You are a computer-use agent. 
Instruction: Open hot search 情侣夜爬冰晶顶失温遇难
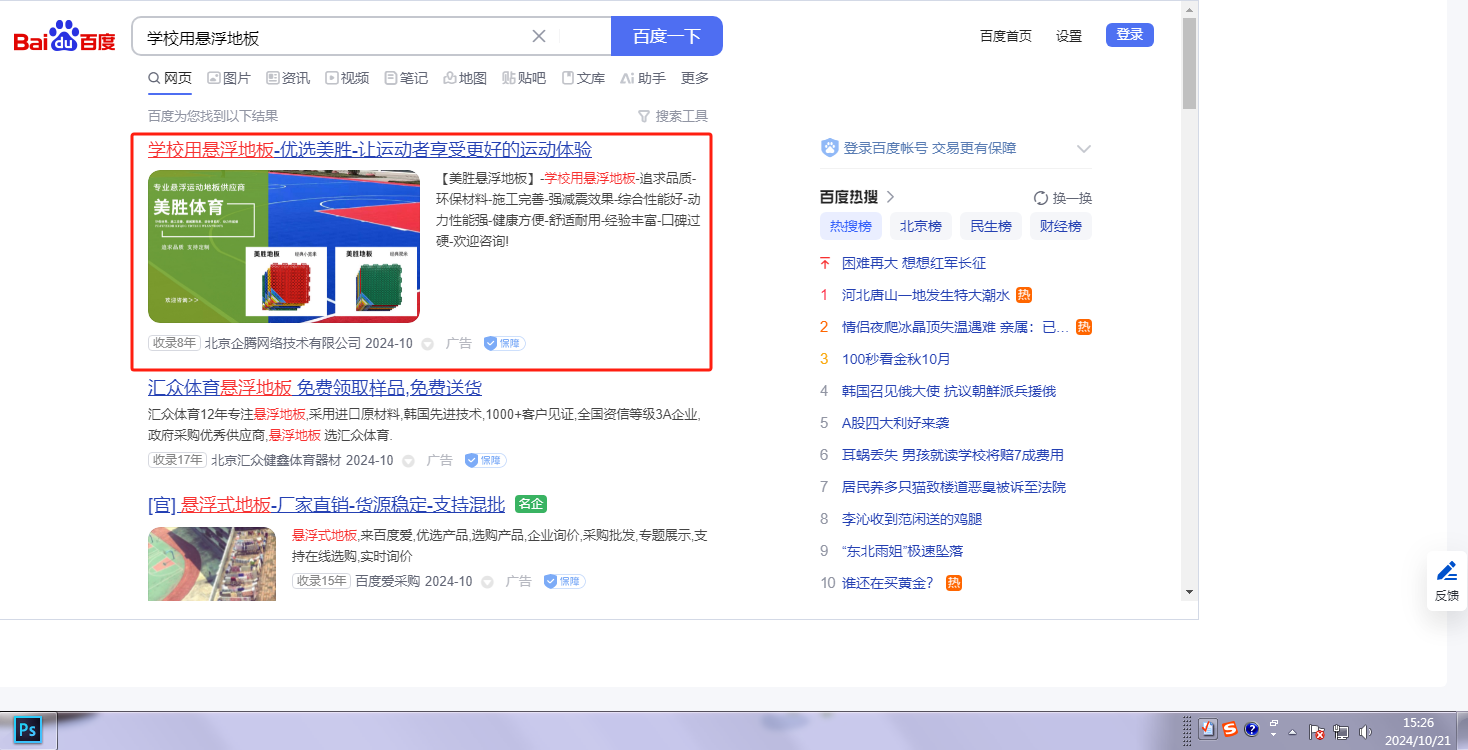(x=955, y=327)
